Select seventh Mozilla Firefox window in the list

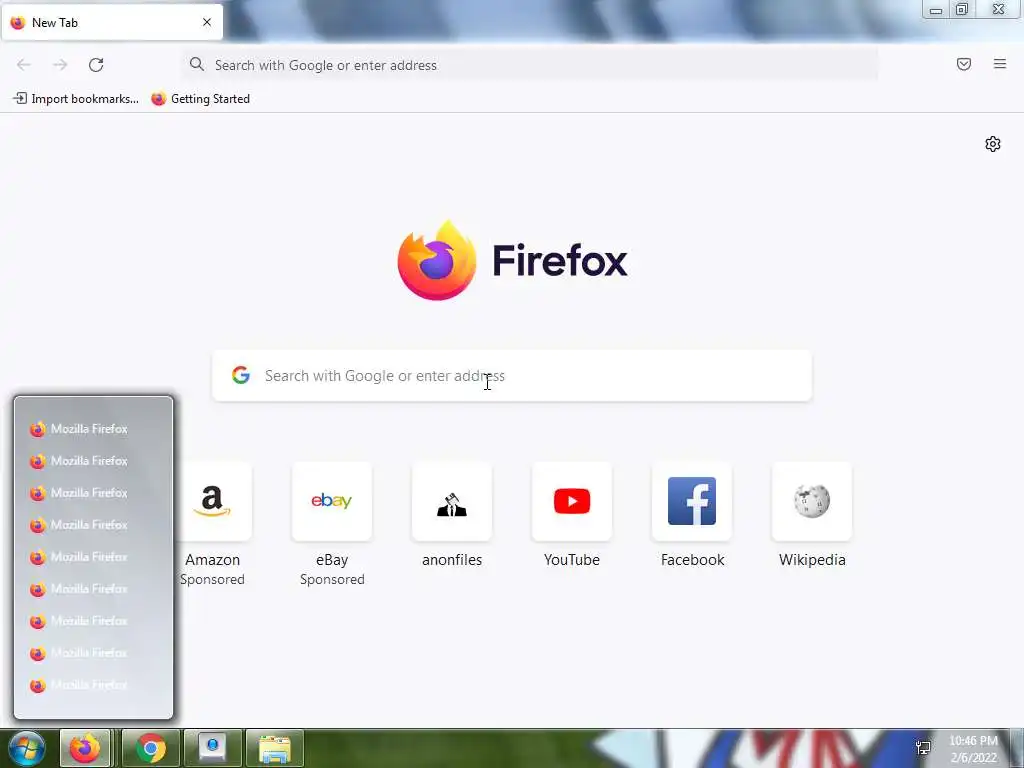tap(93, 621)
